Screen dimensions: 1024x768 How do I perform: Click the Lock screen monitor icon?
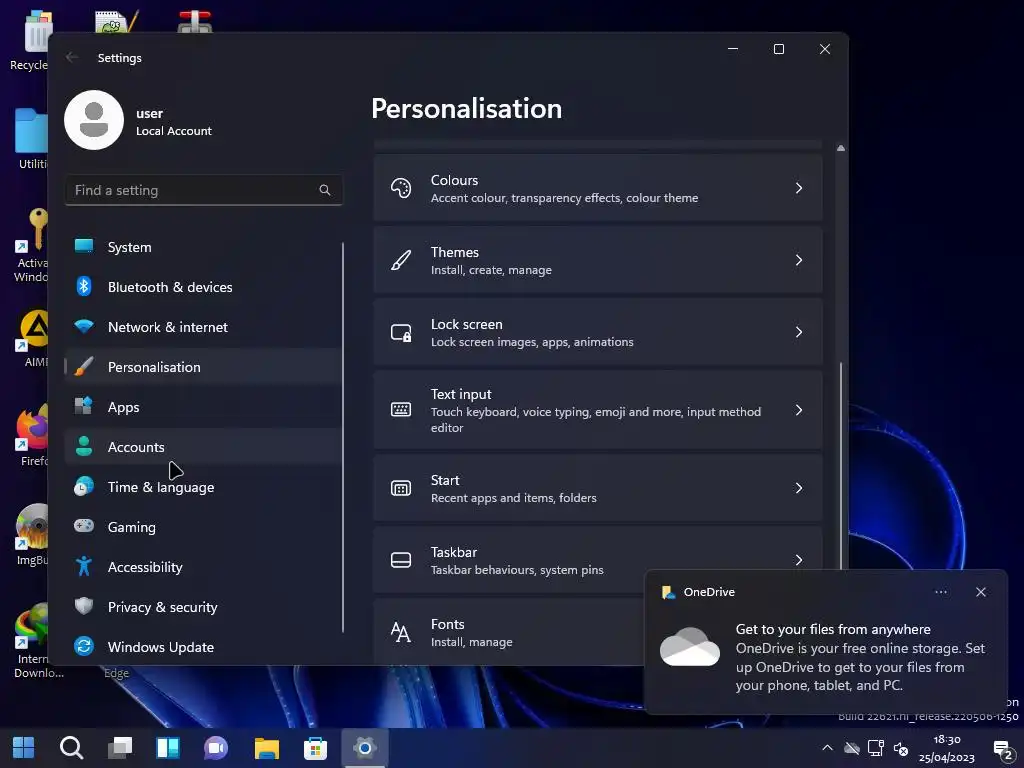pyautogui.click(x=401, y=332)
